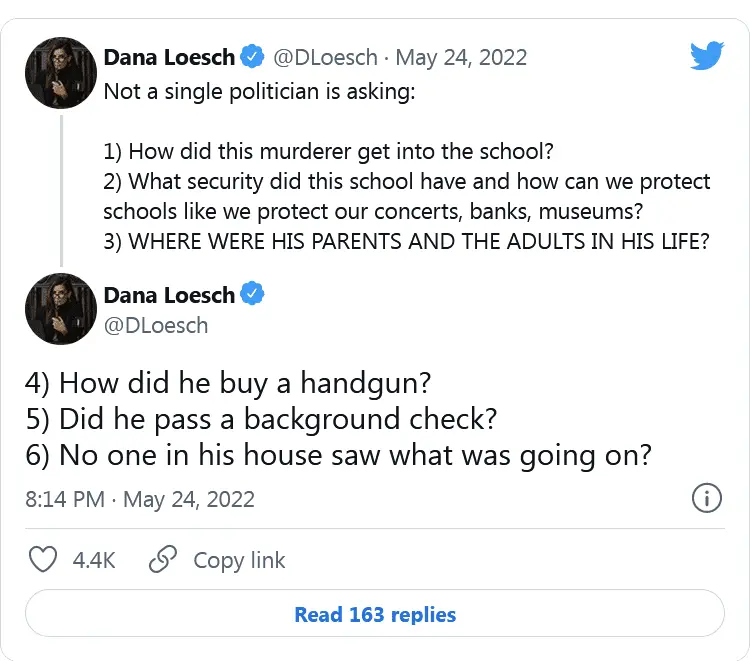Click verified badge in parent tweet
750x661 pixels.
pos(253,57)
